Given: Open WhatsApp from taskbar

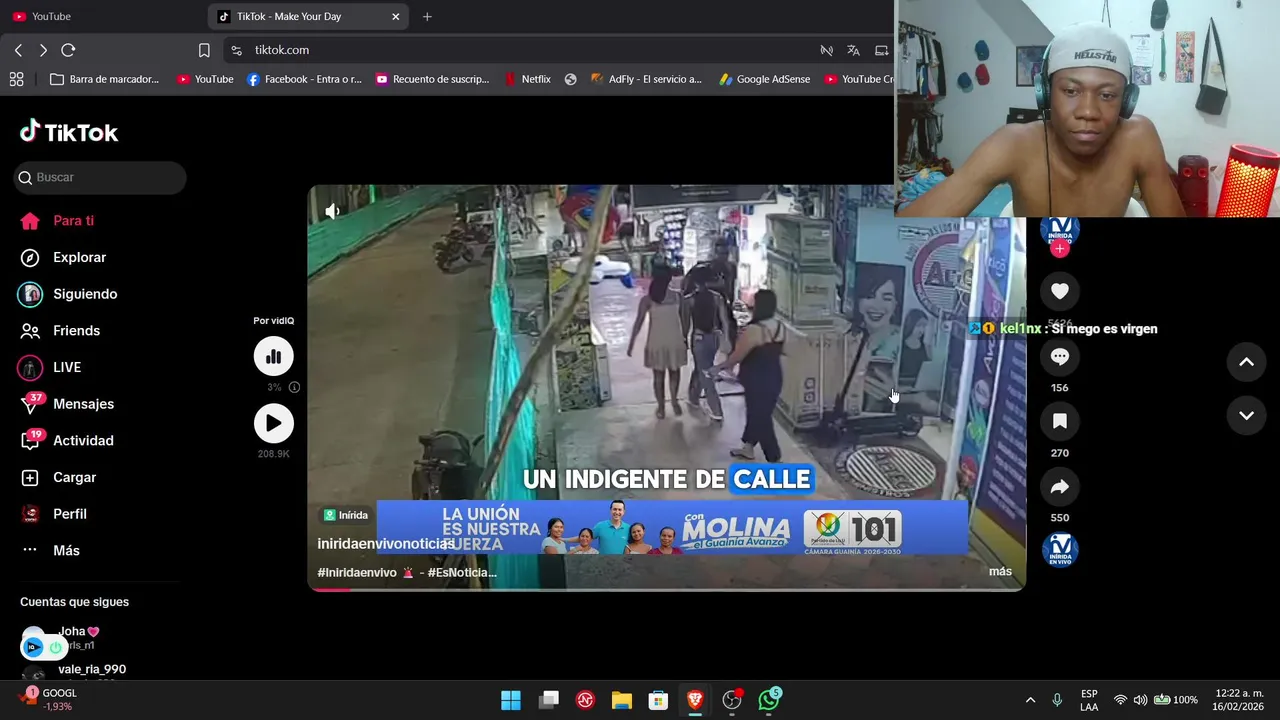Looking at the screenshot, I should [769, 700].
